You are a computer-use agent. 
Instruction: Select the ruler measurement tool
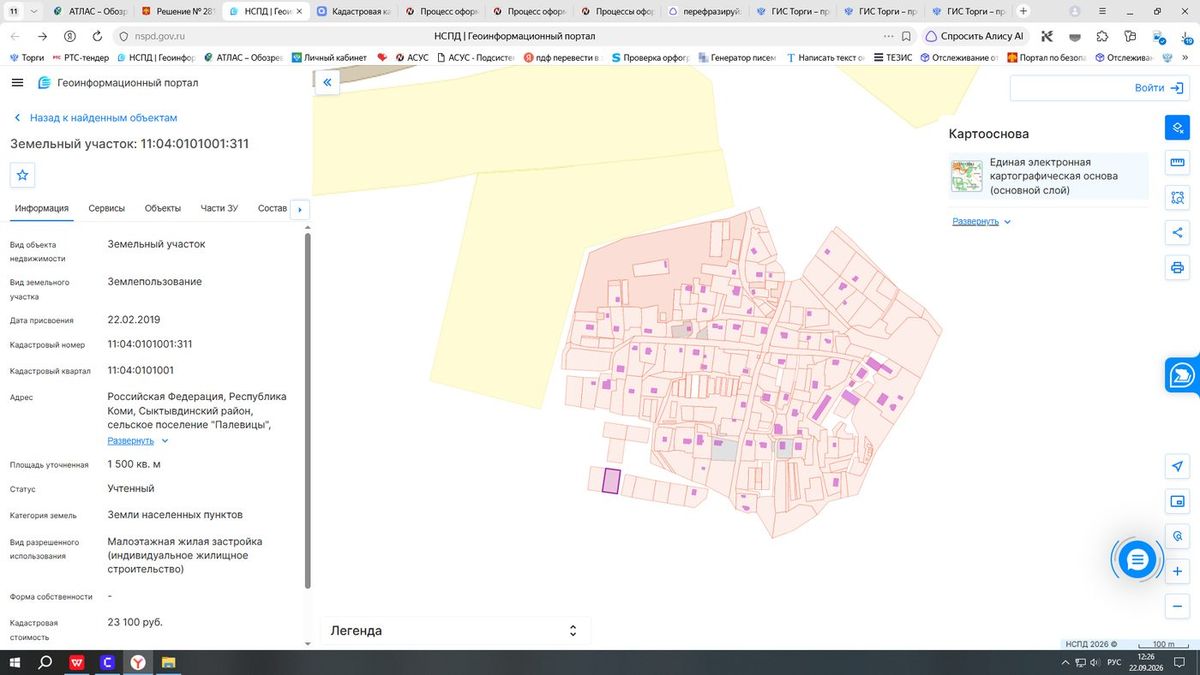coord(1177,163)
